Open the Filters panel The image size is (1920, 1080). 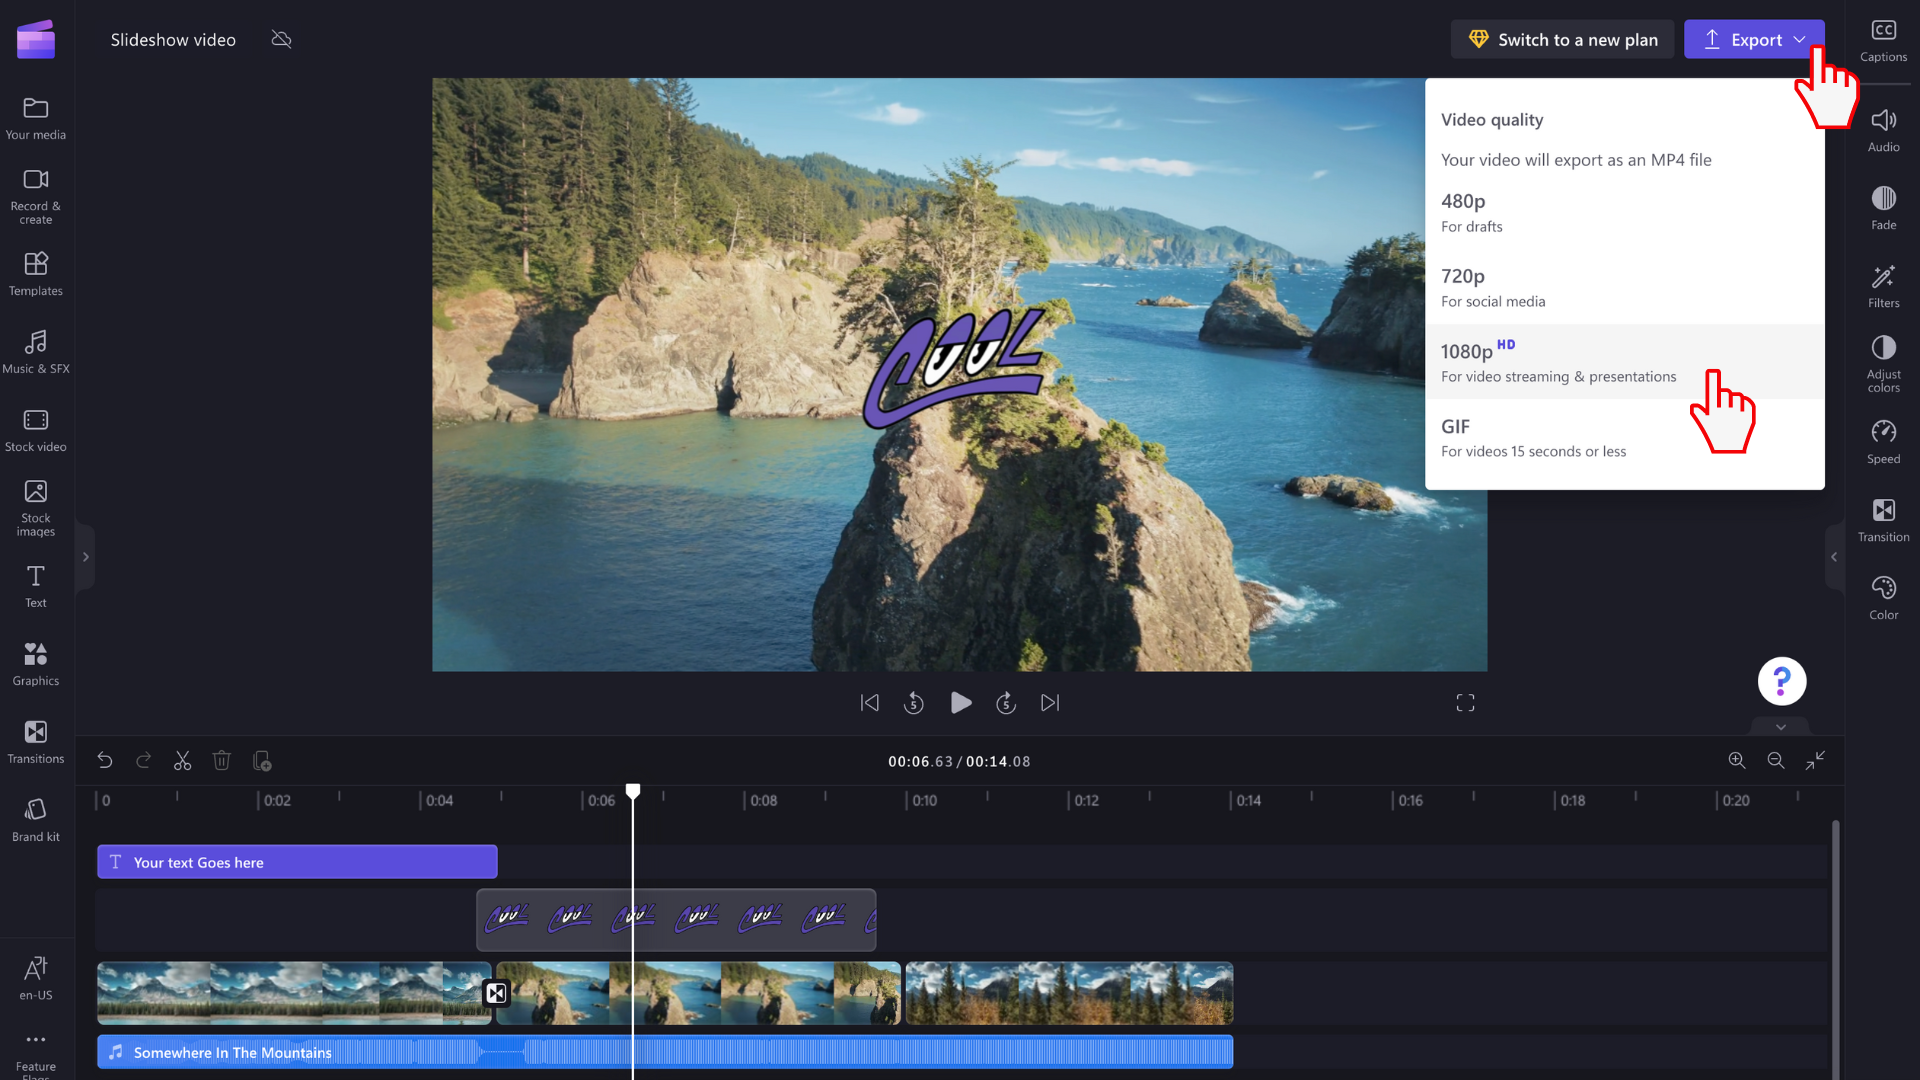point(1883,286)
